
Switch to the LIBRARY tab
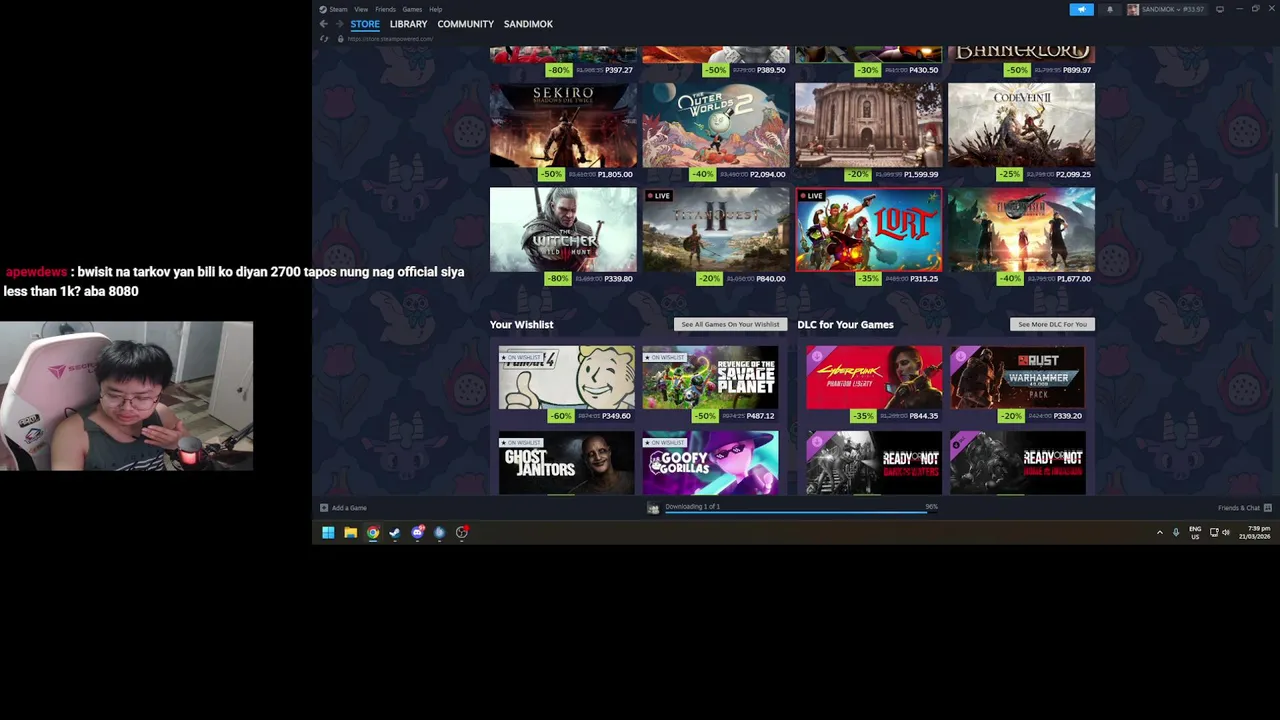point(408,24)
